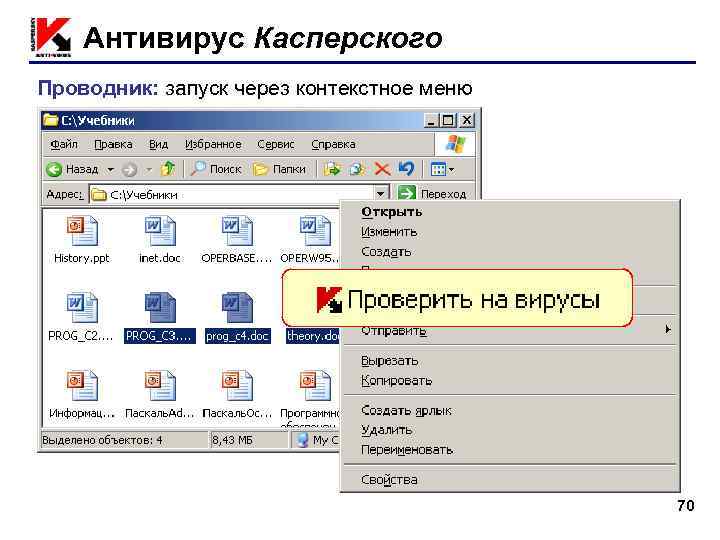Click the C:\Учебники address input field
This screenshot has width=720, height=540.
pos(231,195)
